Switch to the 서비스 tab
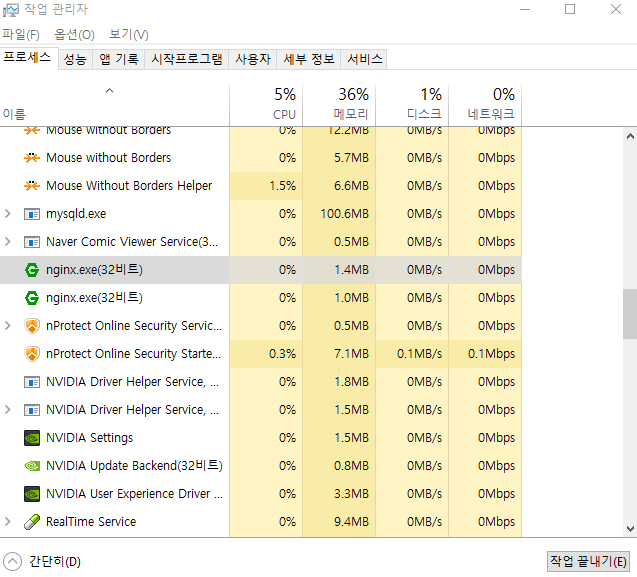This screenshot has width=637, height=577. click(364, 59)
